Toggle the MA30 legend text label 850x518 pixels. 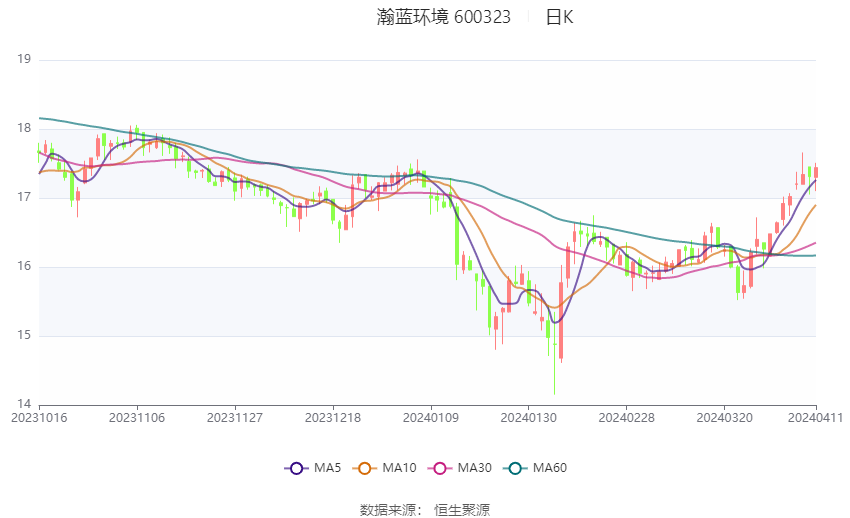coord(472,467)
